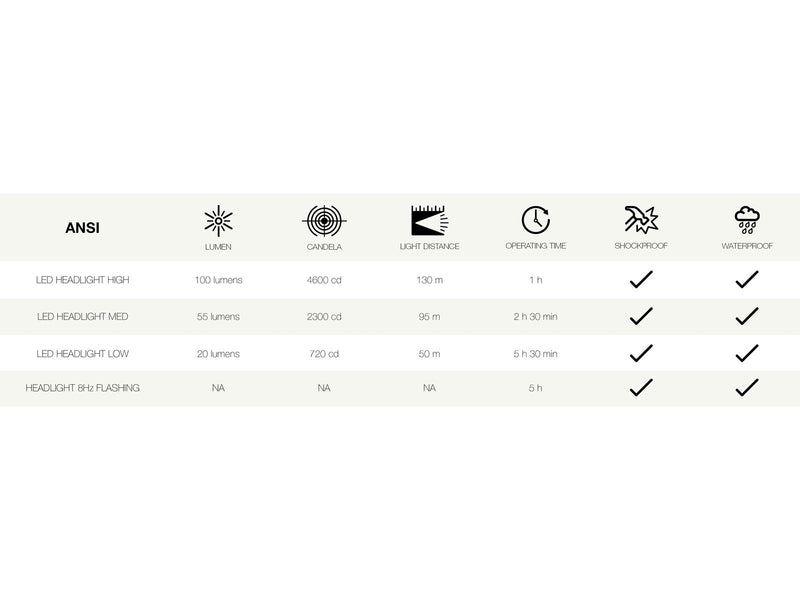Click the 4600 cd candela value

[324, 280]
